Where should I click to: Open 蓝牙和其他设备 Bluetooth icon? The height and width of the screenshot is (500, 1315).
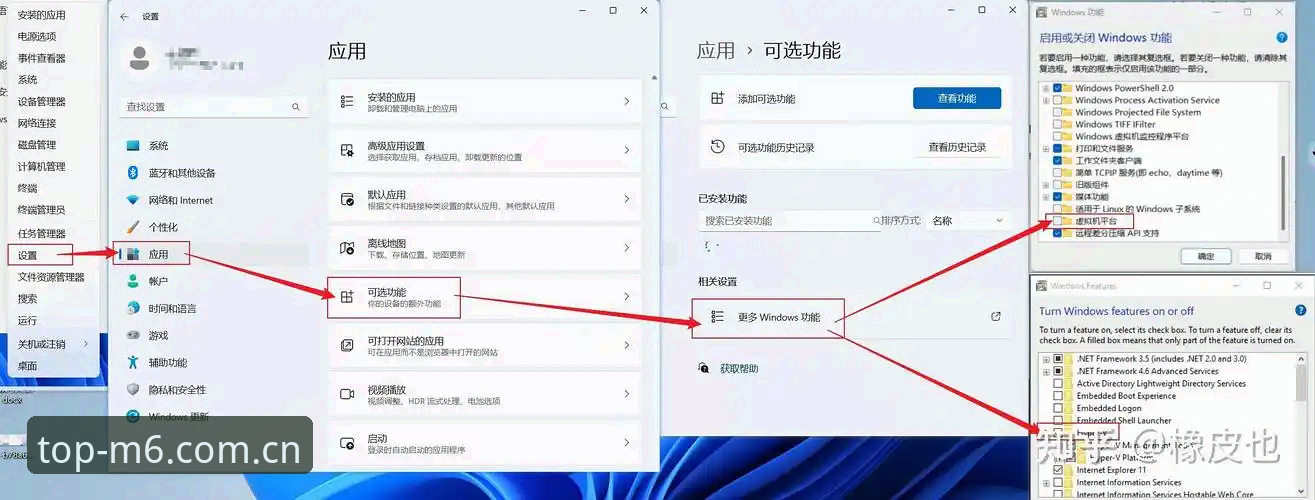coord(133,173)
